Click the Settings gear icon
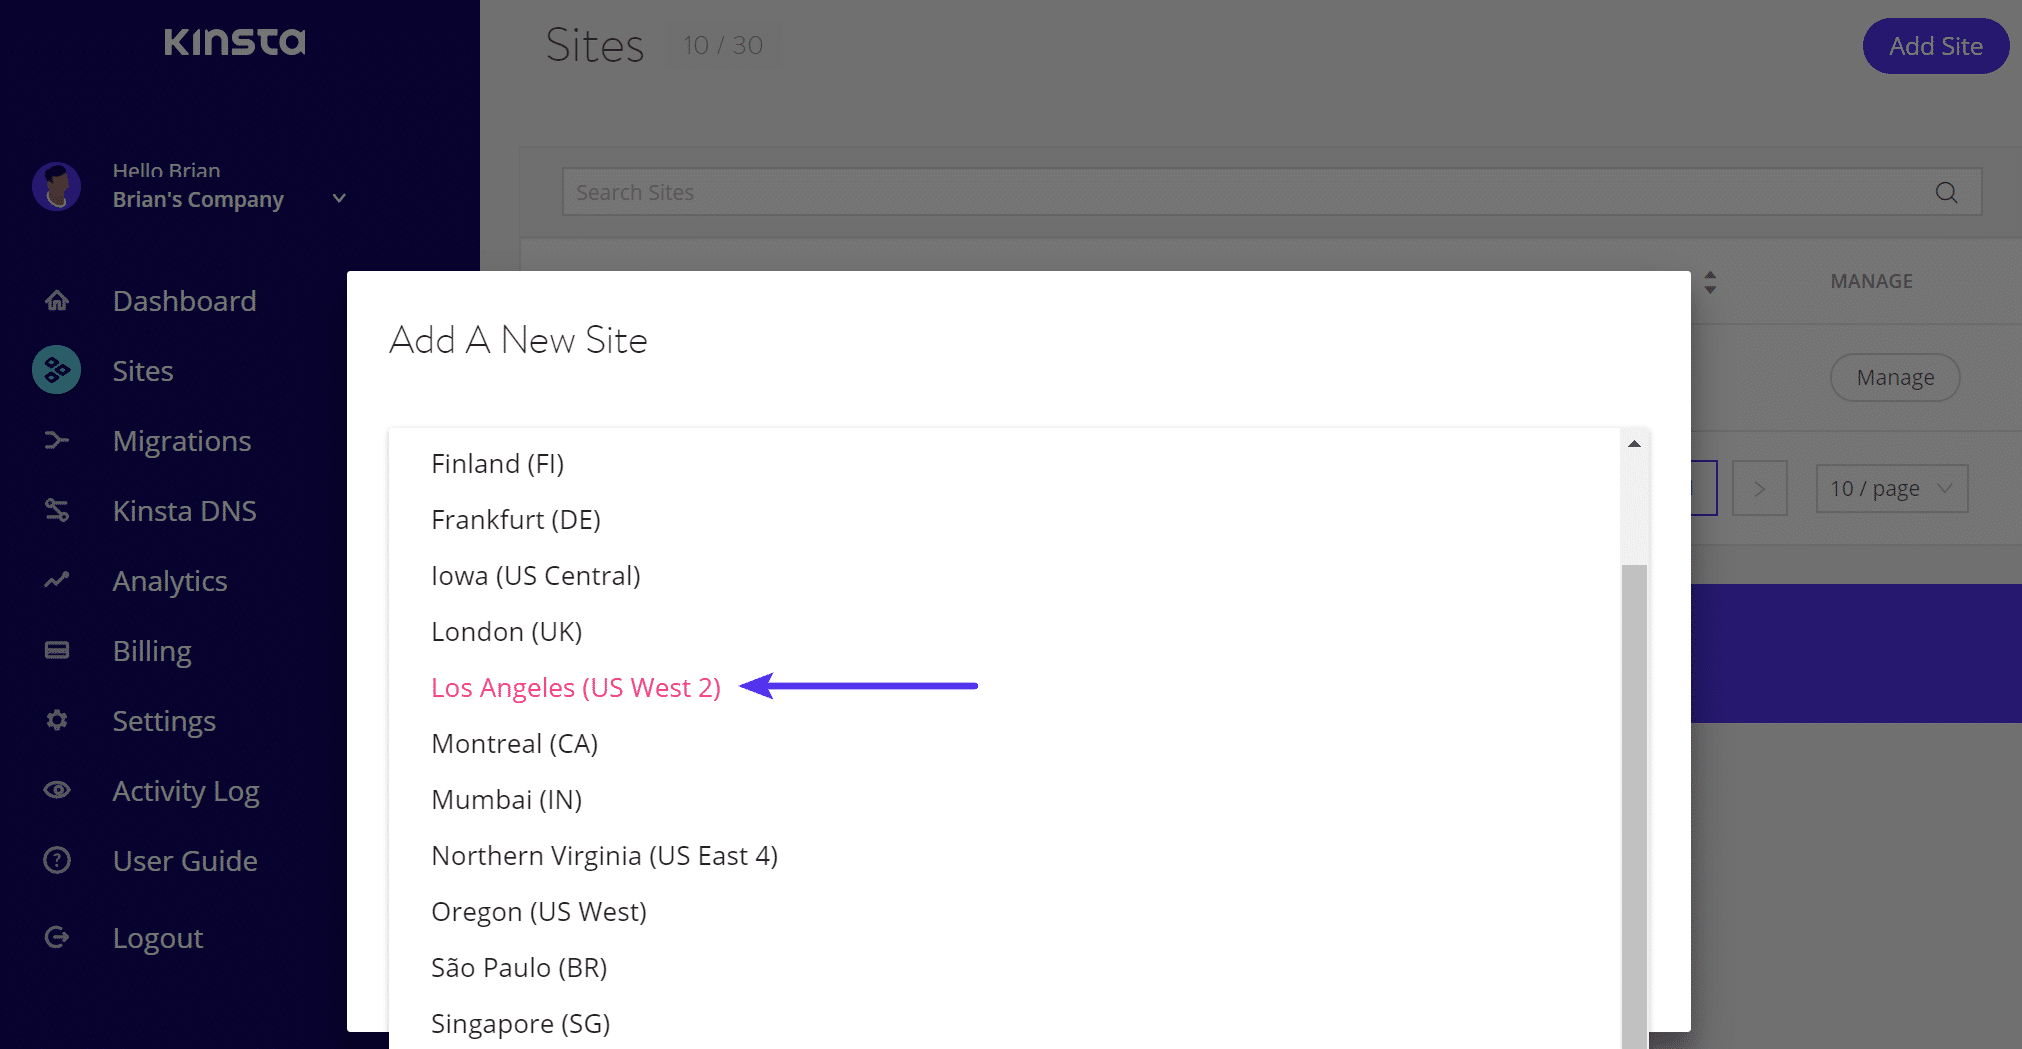 point(57,720)
